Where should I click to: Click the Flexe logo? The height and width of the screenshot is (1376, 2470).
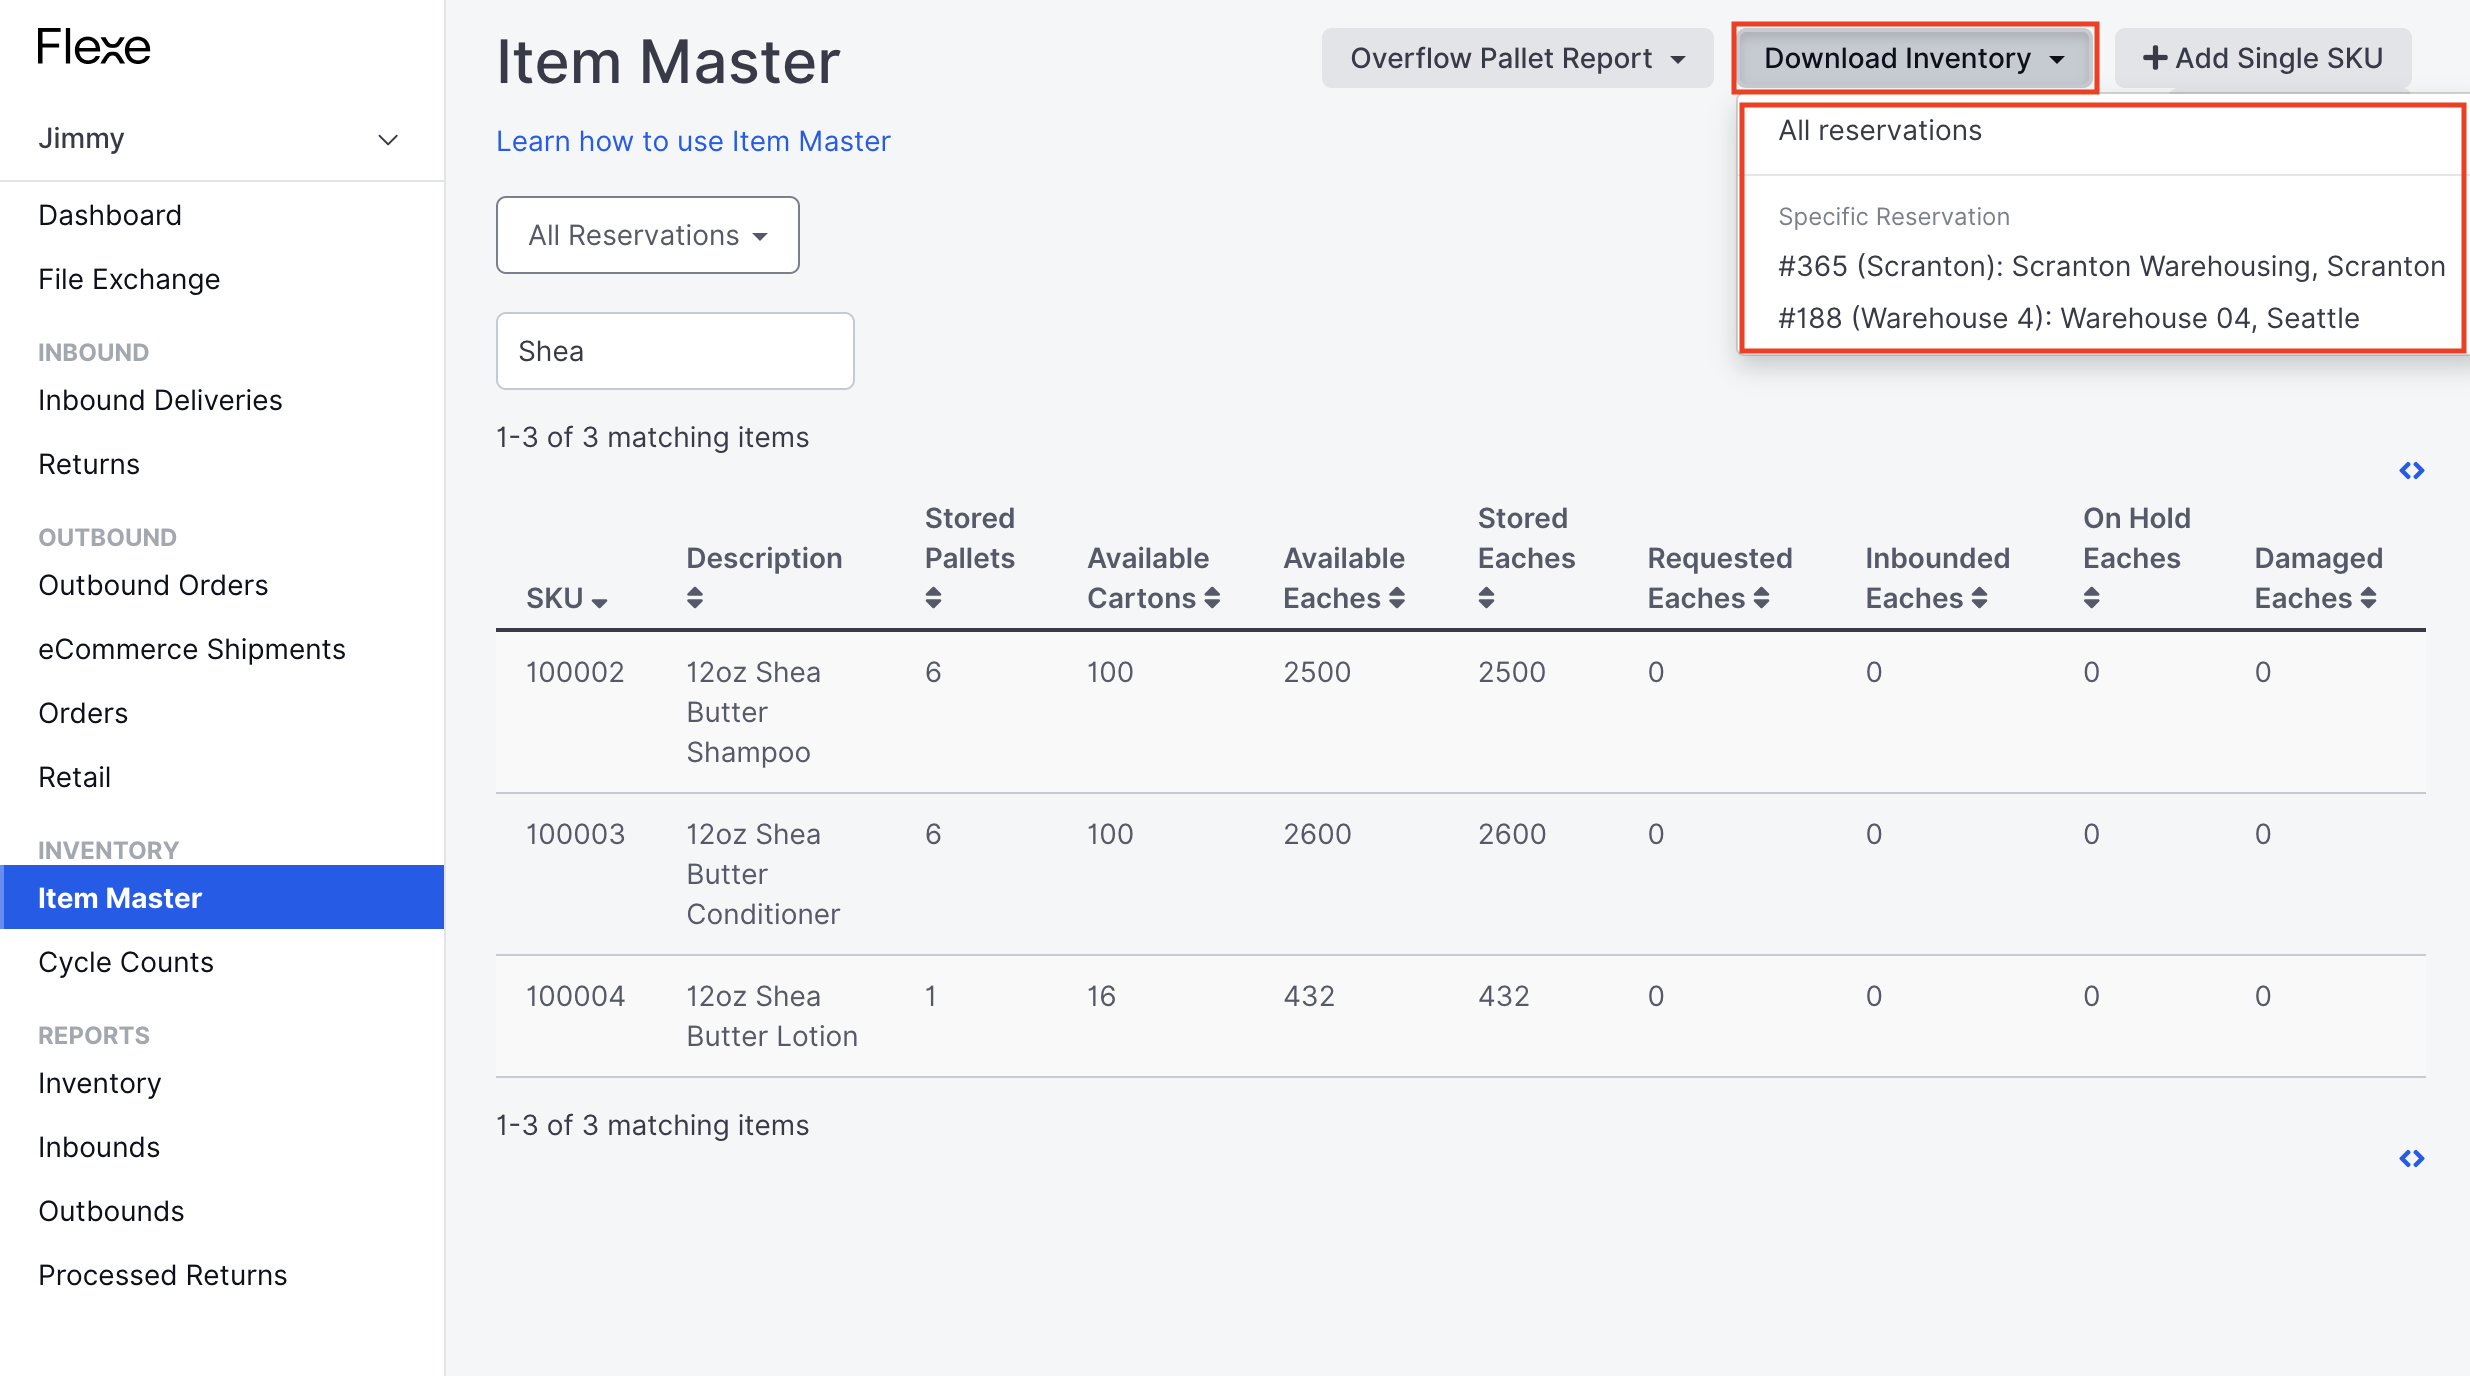tap(94, 47)
